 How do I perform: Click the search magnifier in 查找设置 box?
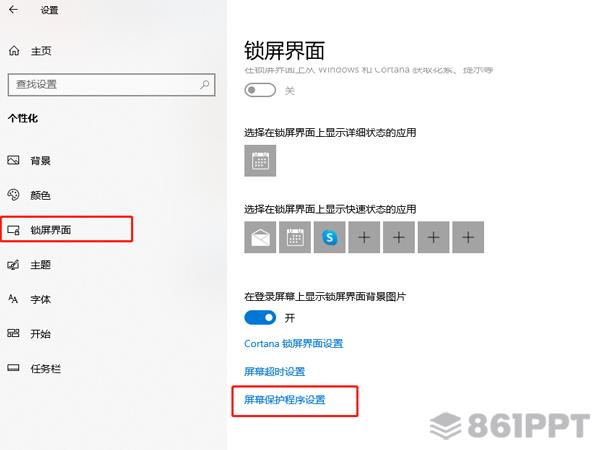pos(205,84)
